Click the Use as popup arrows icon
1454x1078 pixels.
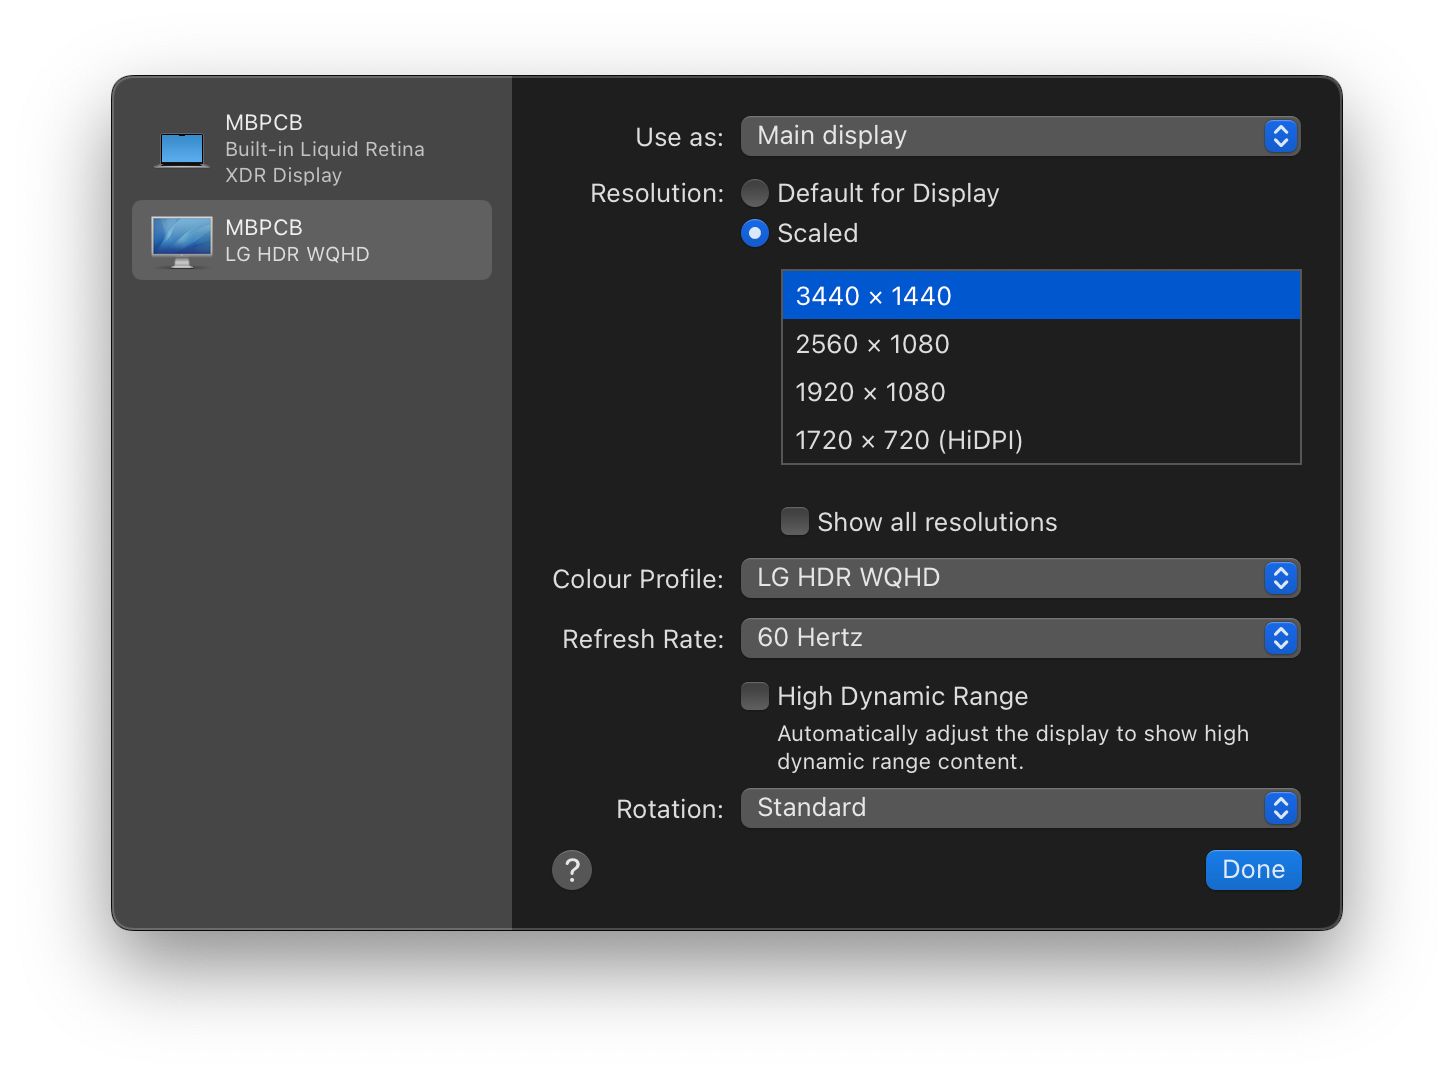[x=1281, y=136]
